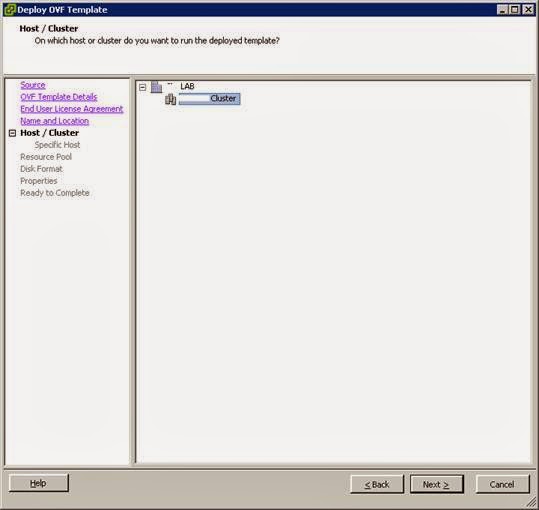Return to Name and Location step

coord(54,121)
